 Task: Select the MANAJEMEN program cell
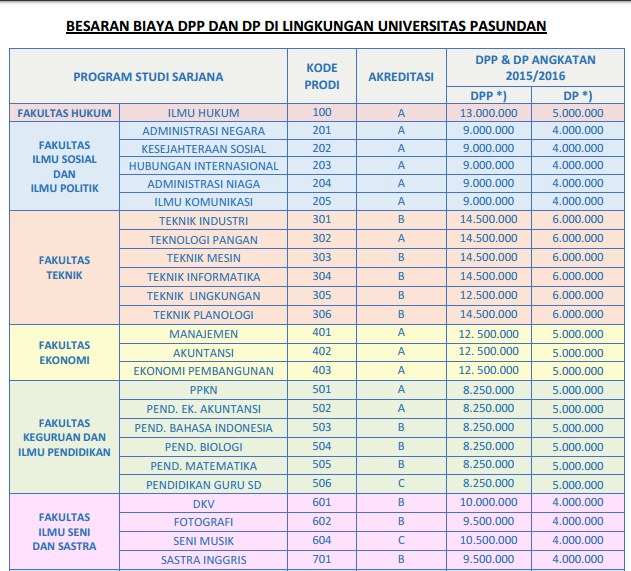(x=203, y=334)
